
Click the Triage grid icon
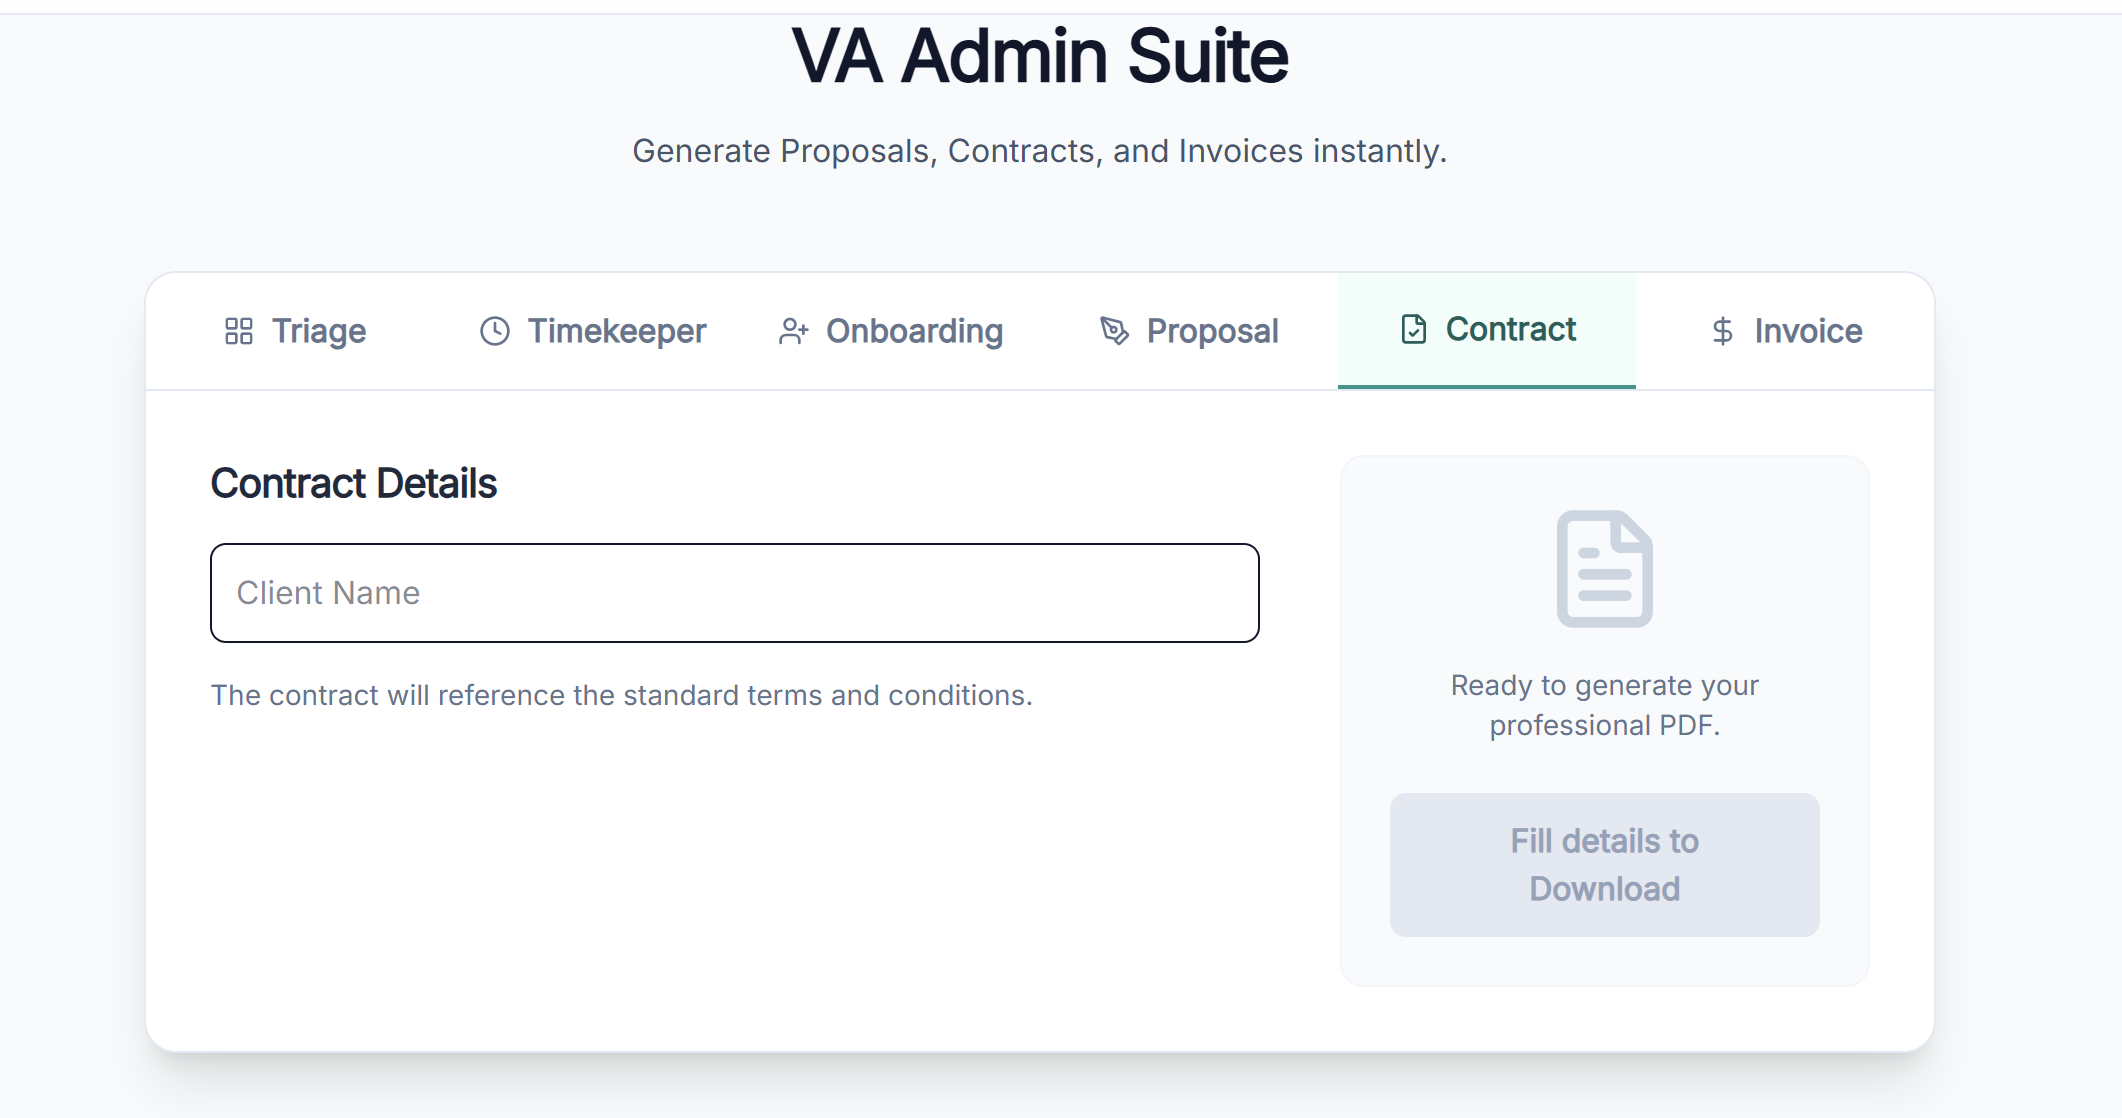pyautogui.click(x=239, y=331)
